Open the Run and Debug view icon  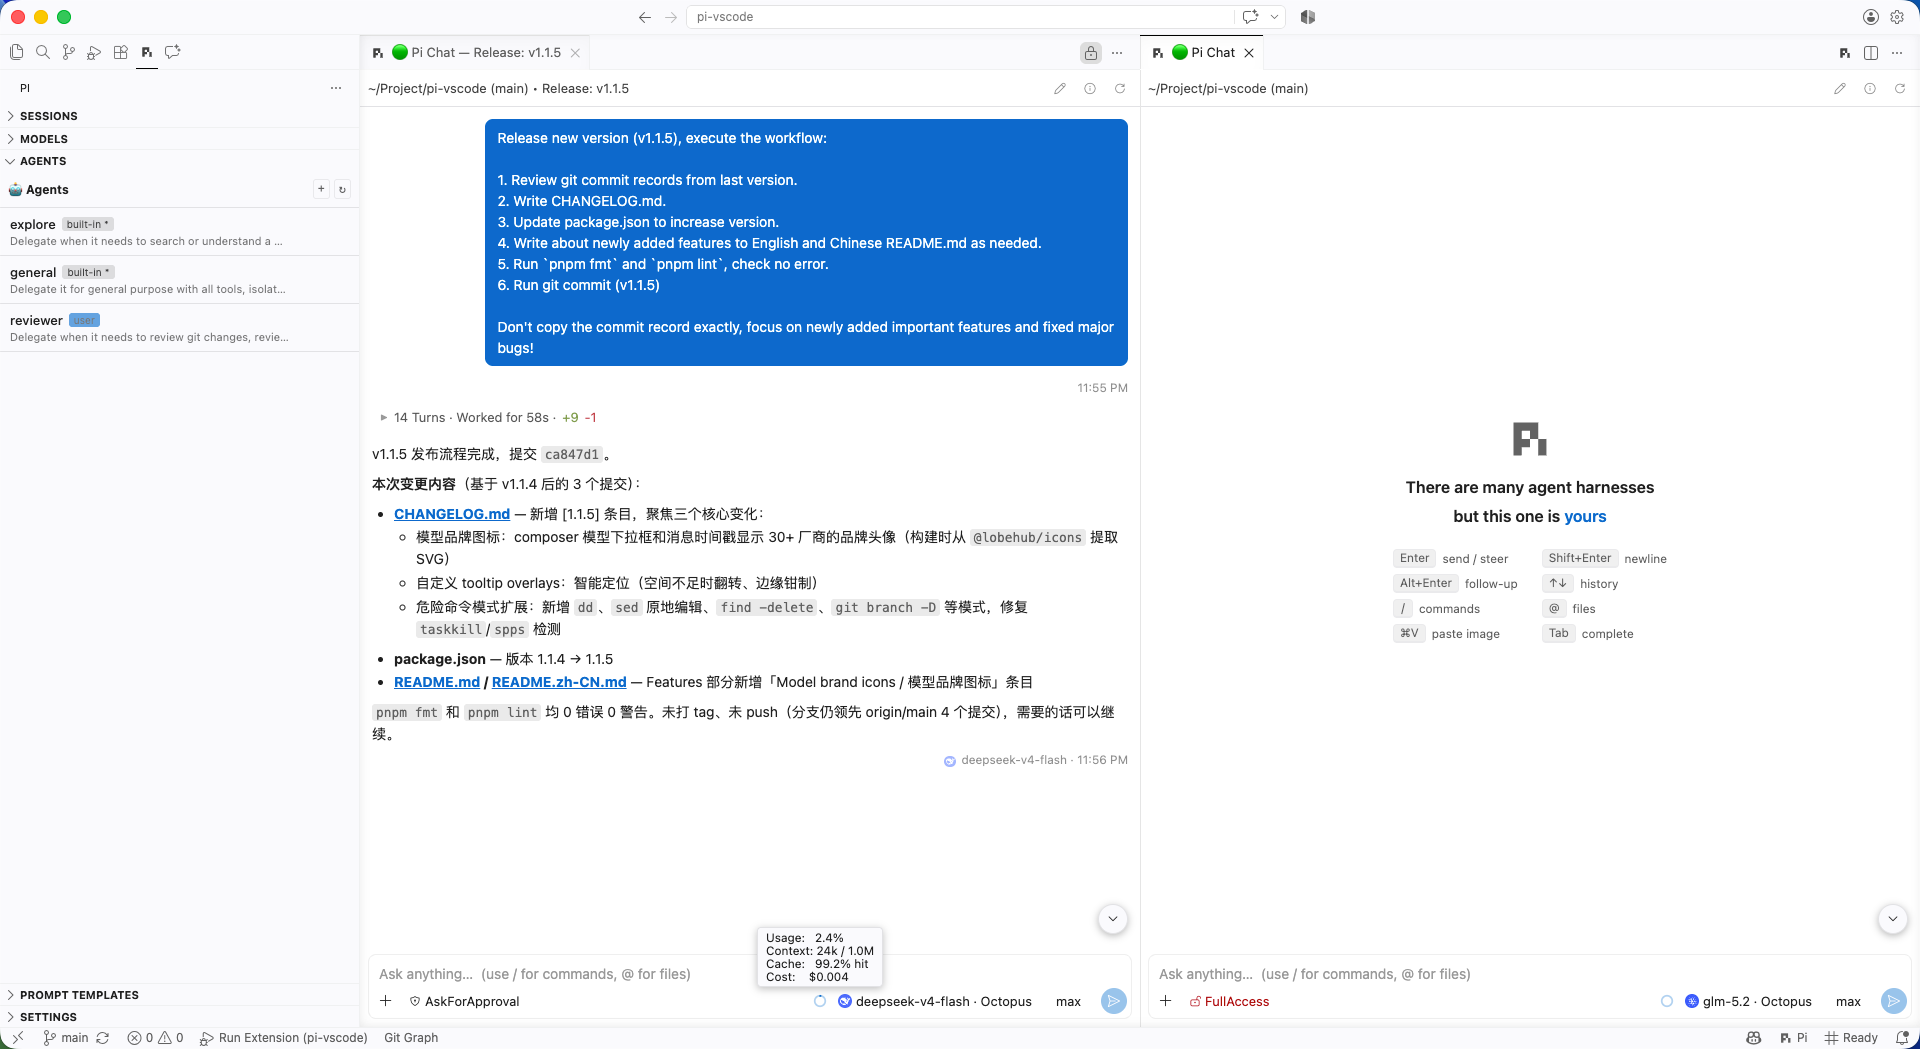(x=95, y=52)
